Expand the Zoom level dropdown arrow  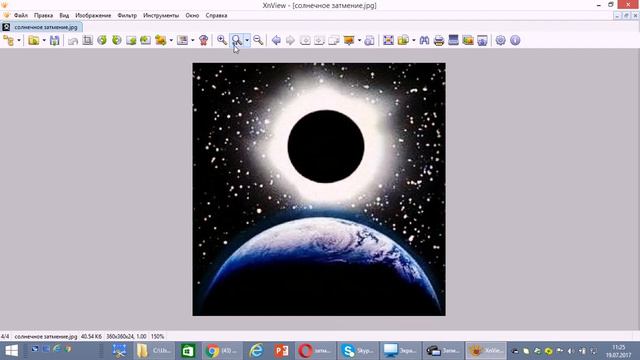[x=247, y=40]
